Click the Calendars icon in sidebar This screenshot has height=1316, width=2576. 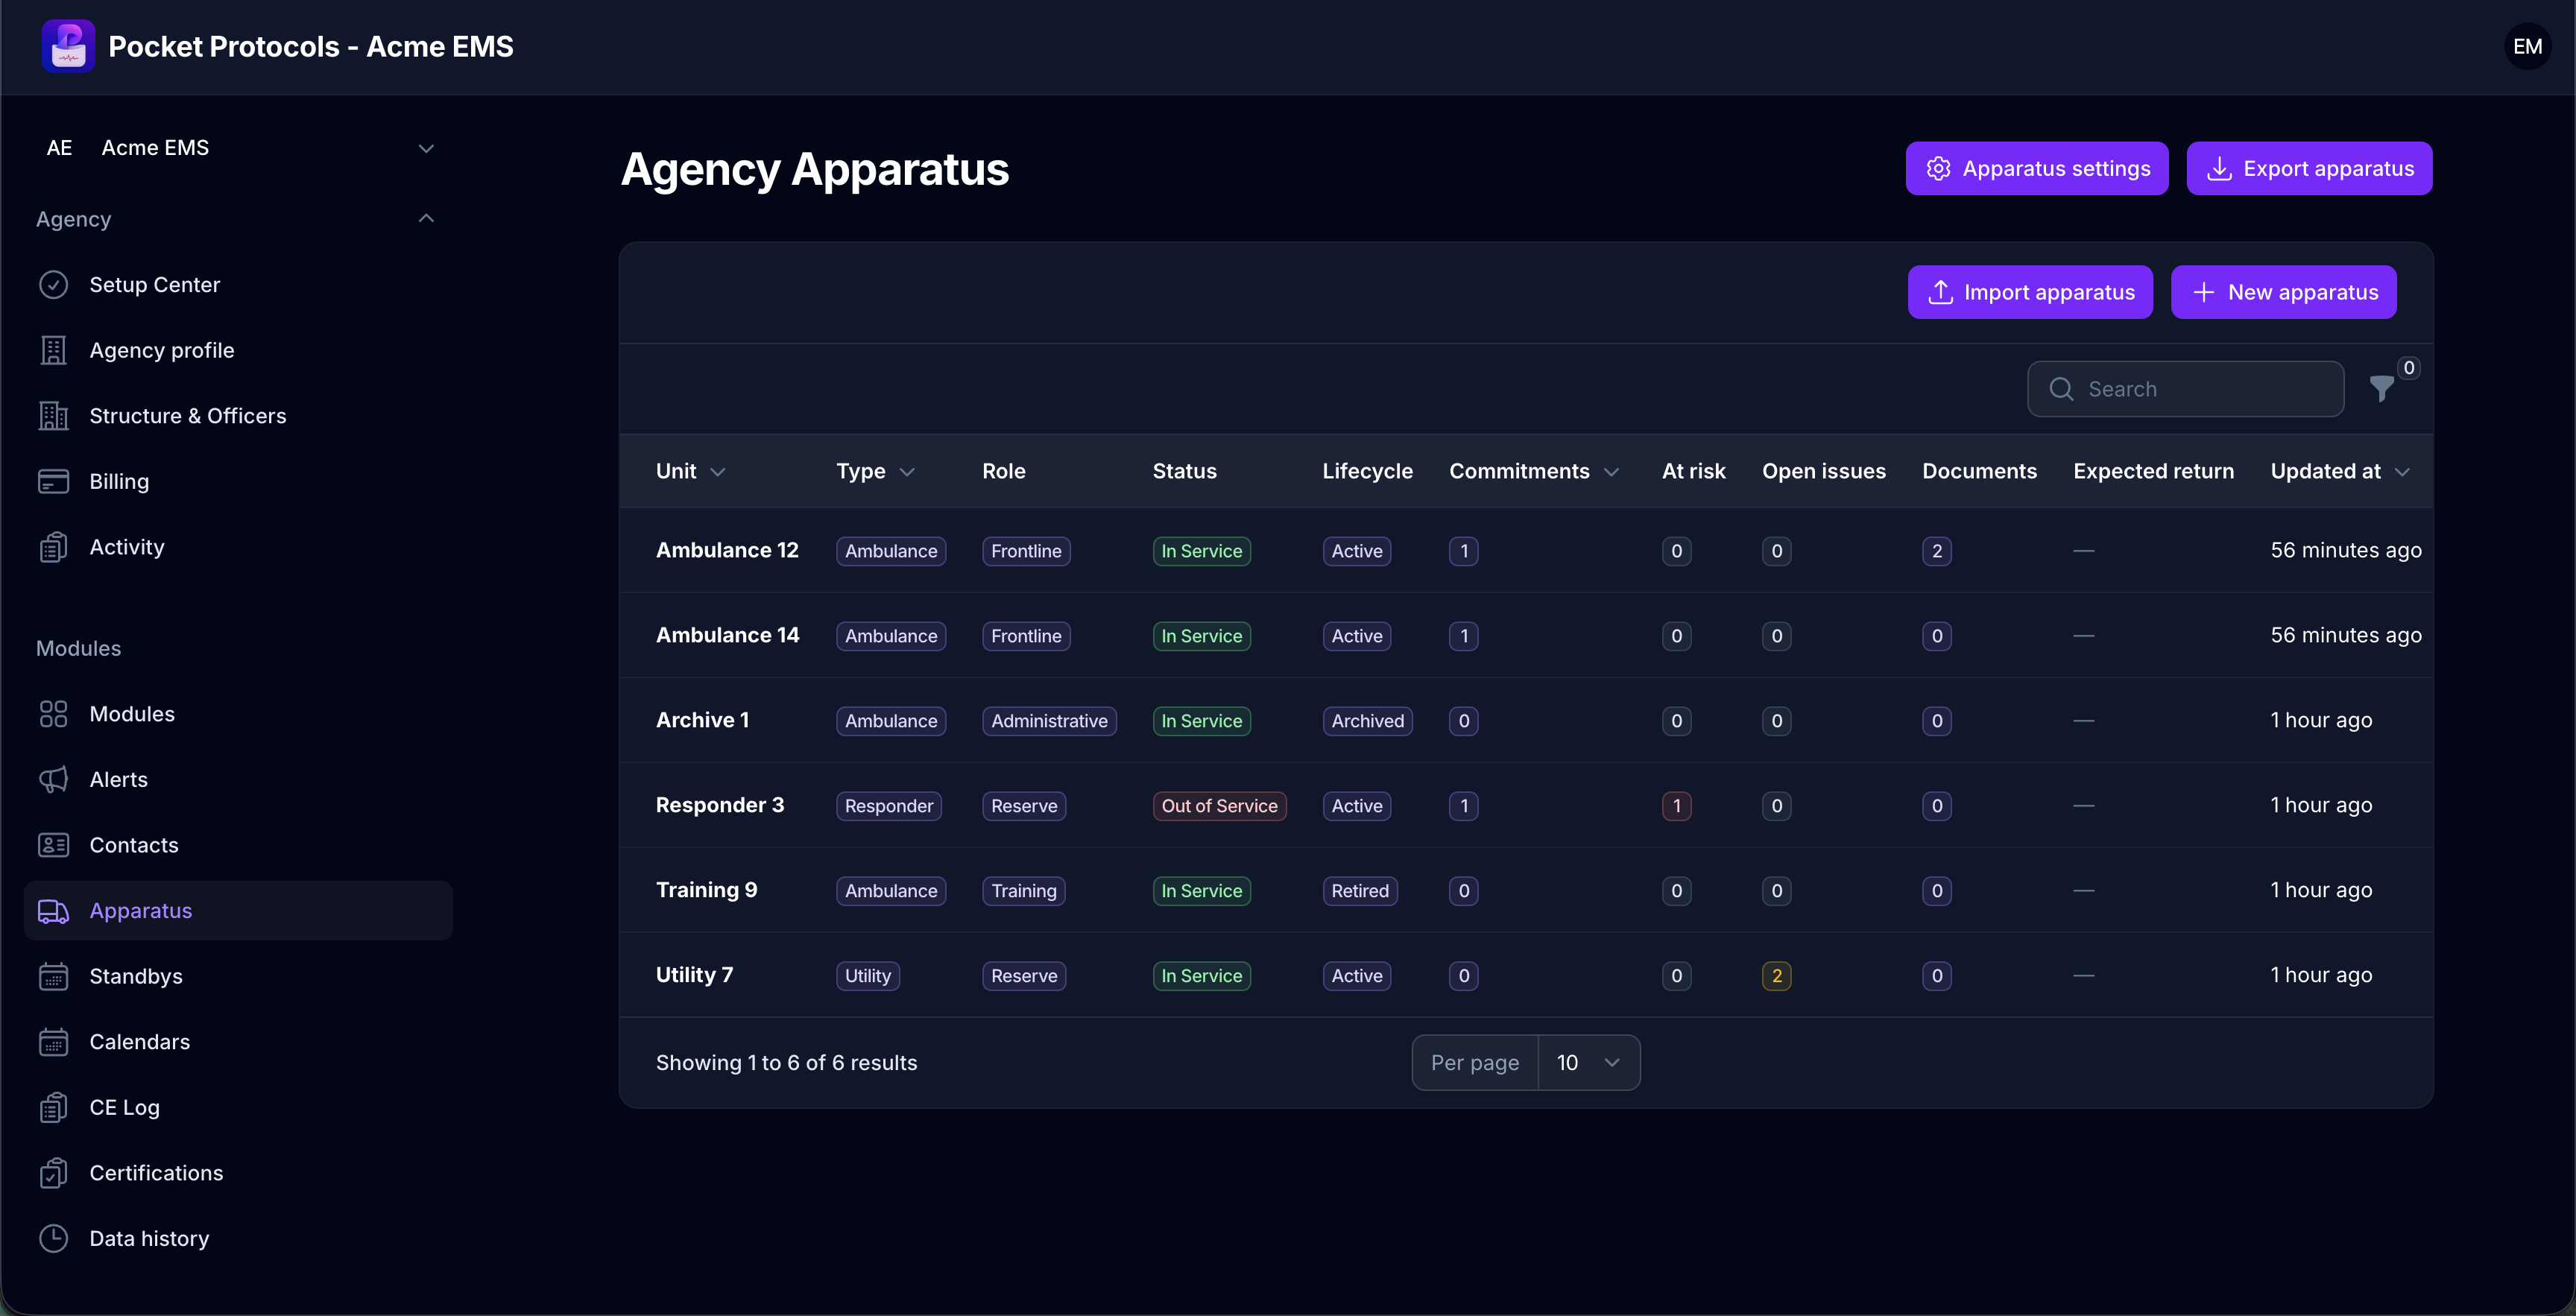53,1042
